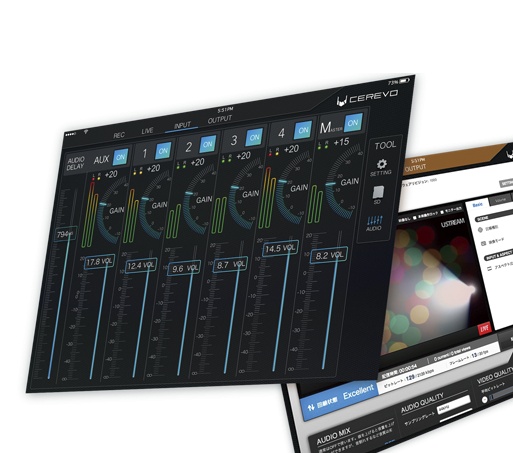Open the SETTING gear icon
This screenshot has width=513, height=453.
381,164
